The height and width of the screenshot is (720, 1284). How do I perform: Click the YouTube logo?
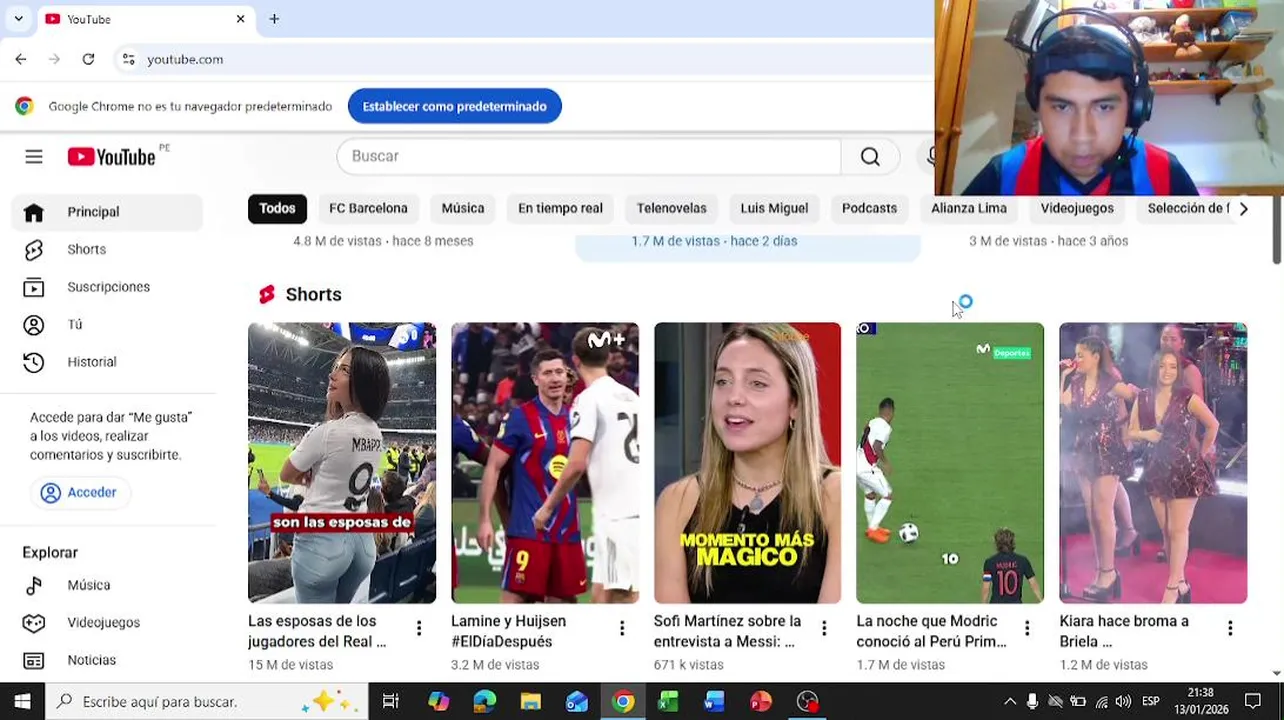[111, 156]
